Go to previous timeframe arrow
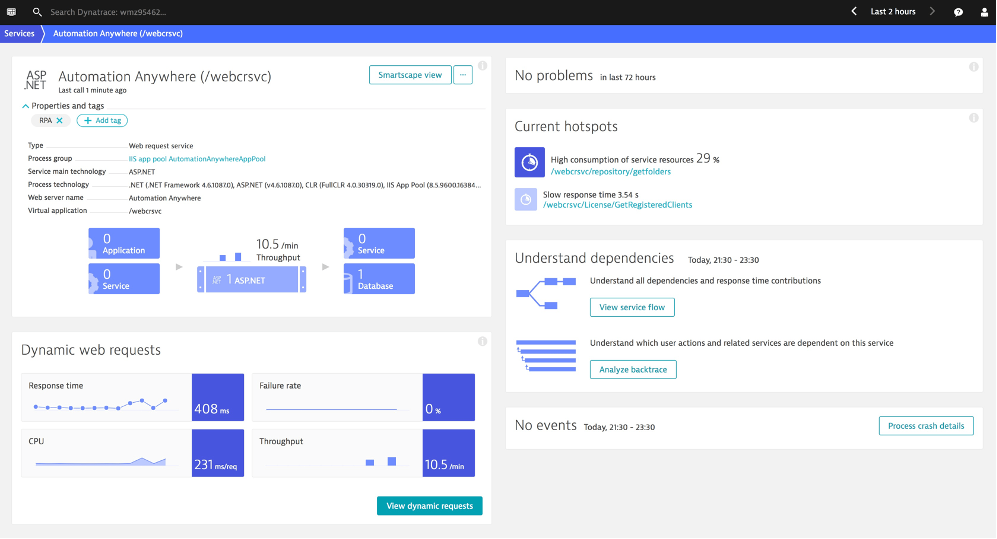 pyautogui.click(x=854, y=11)
